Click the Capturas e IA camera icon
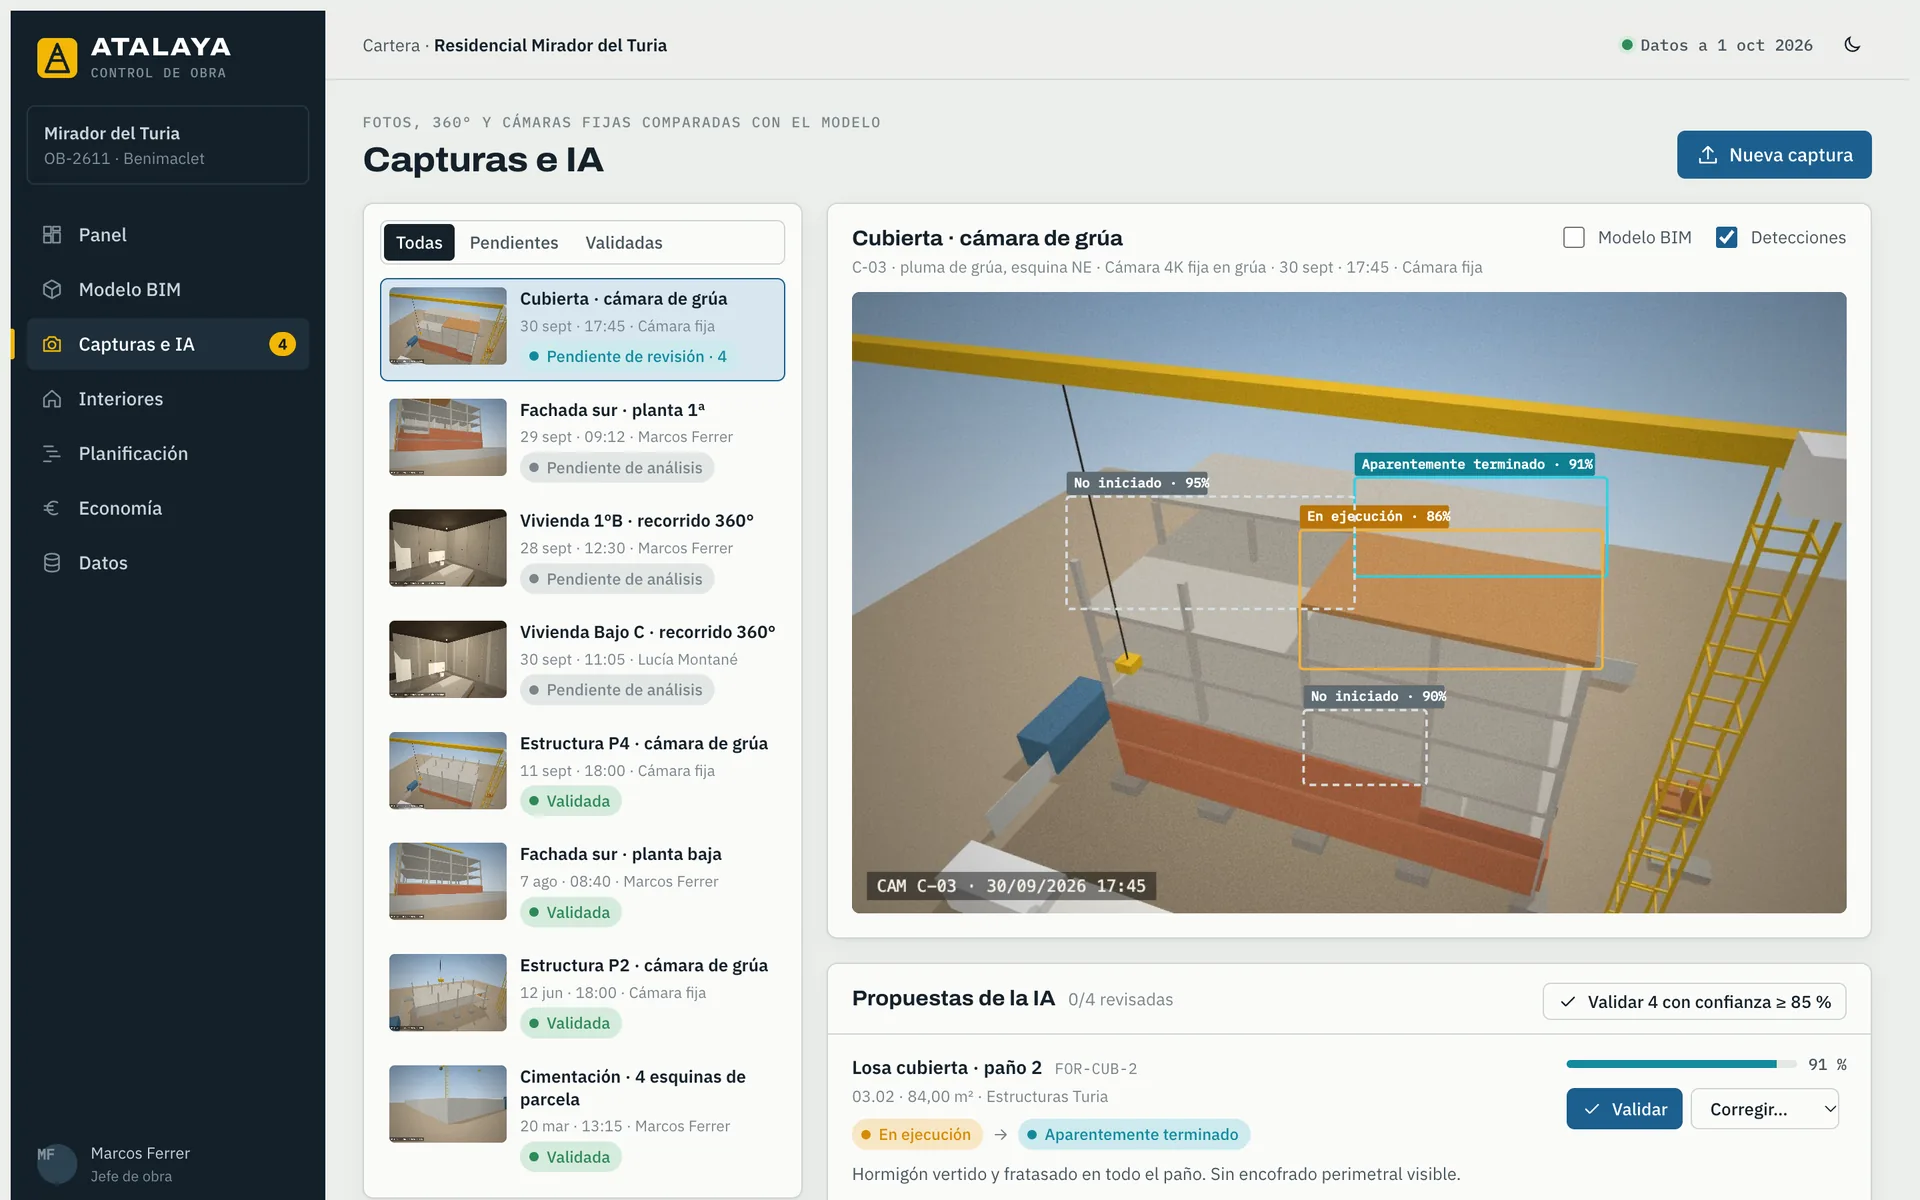 pyautogui.click(x=52, y=344)
